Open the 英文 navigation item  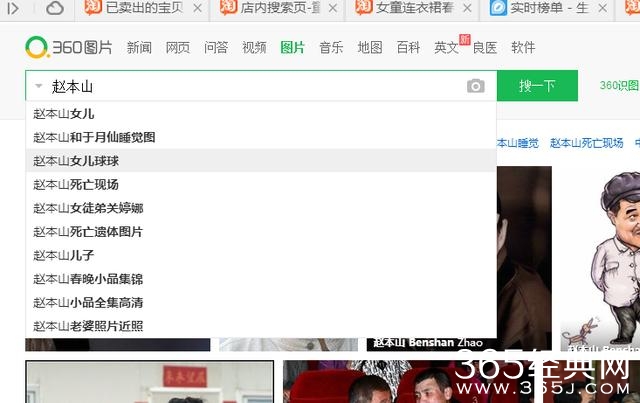(x=446, y=48)
